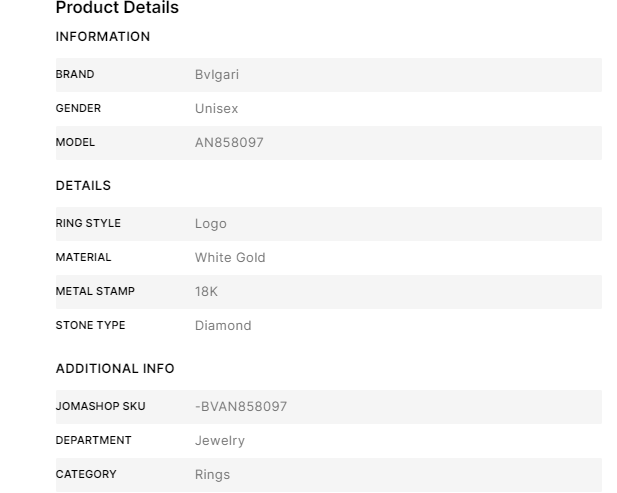Click the STONE TYPE row label
The width and height of the screenshot is (617, 493).
tap(90, 326)
